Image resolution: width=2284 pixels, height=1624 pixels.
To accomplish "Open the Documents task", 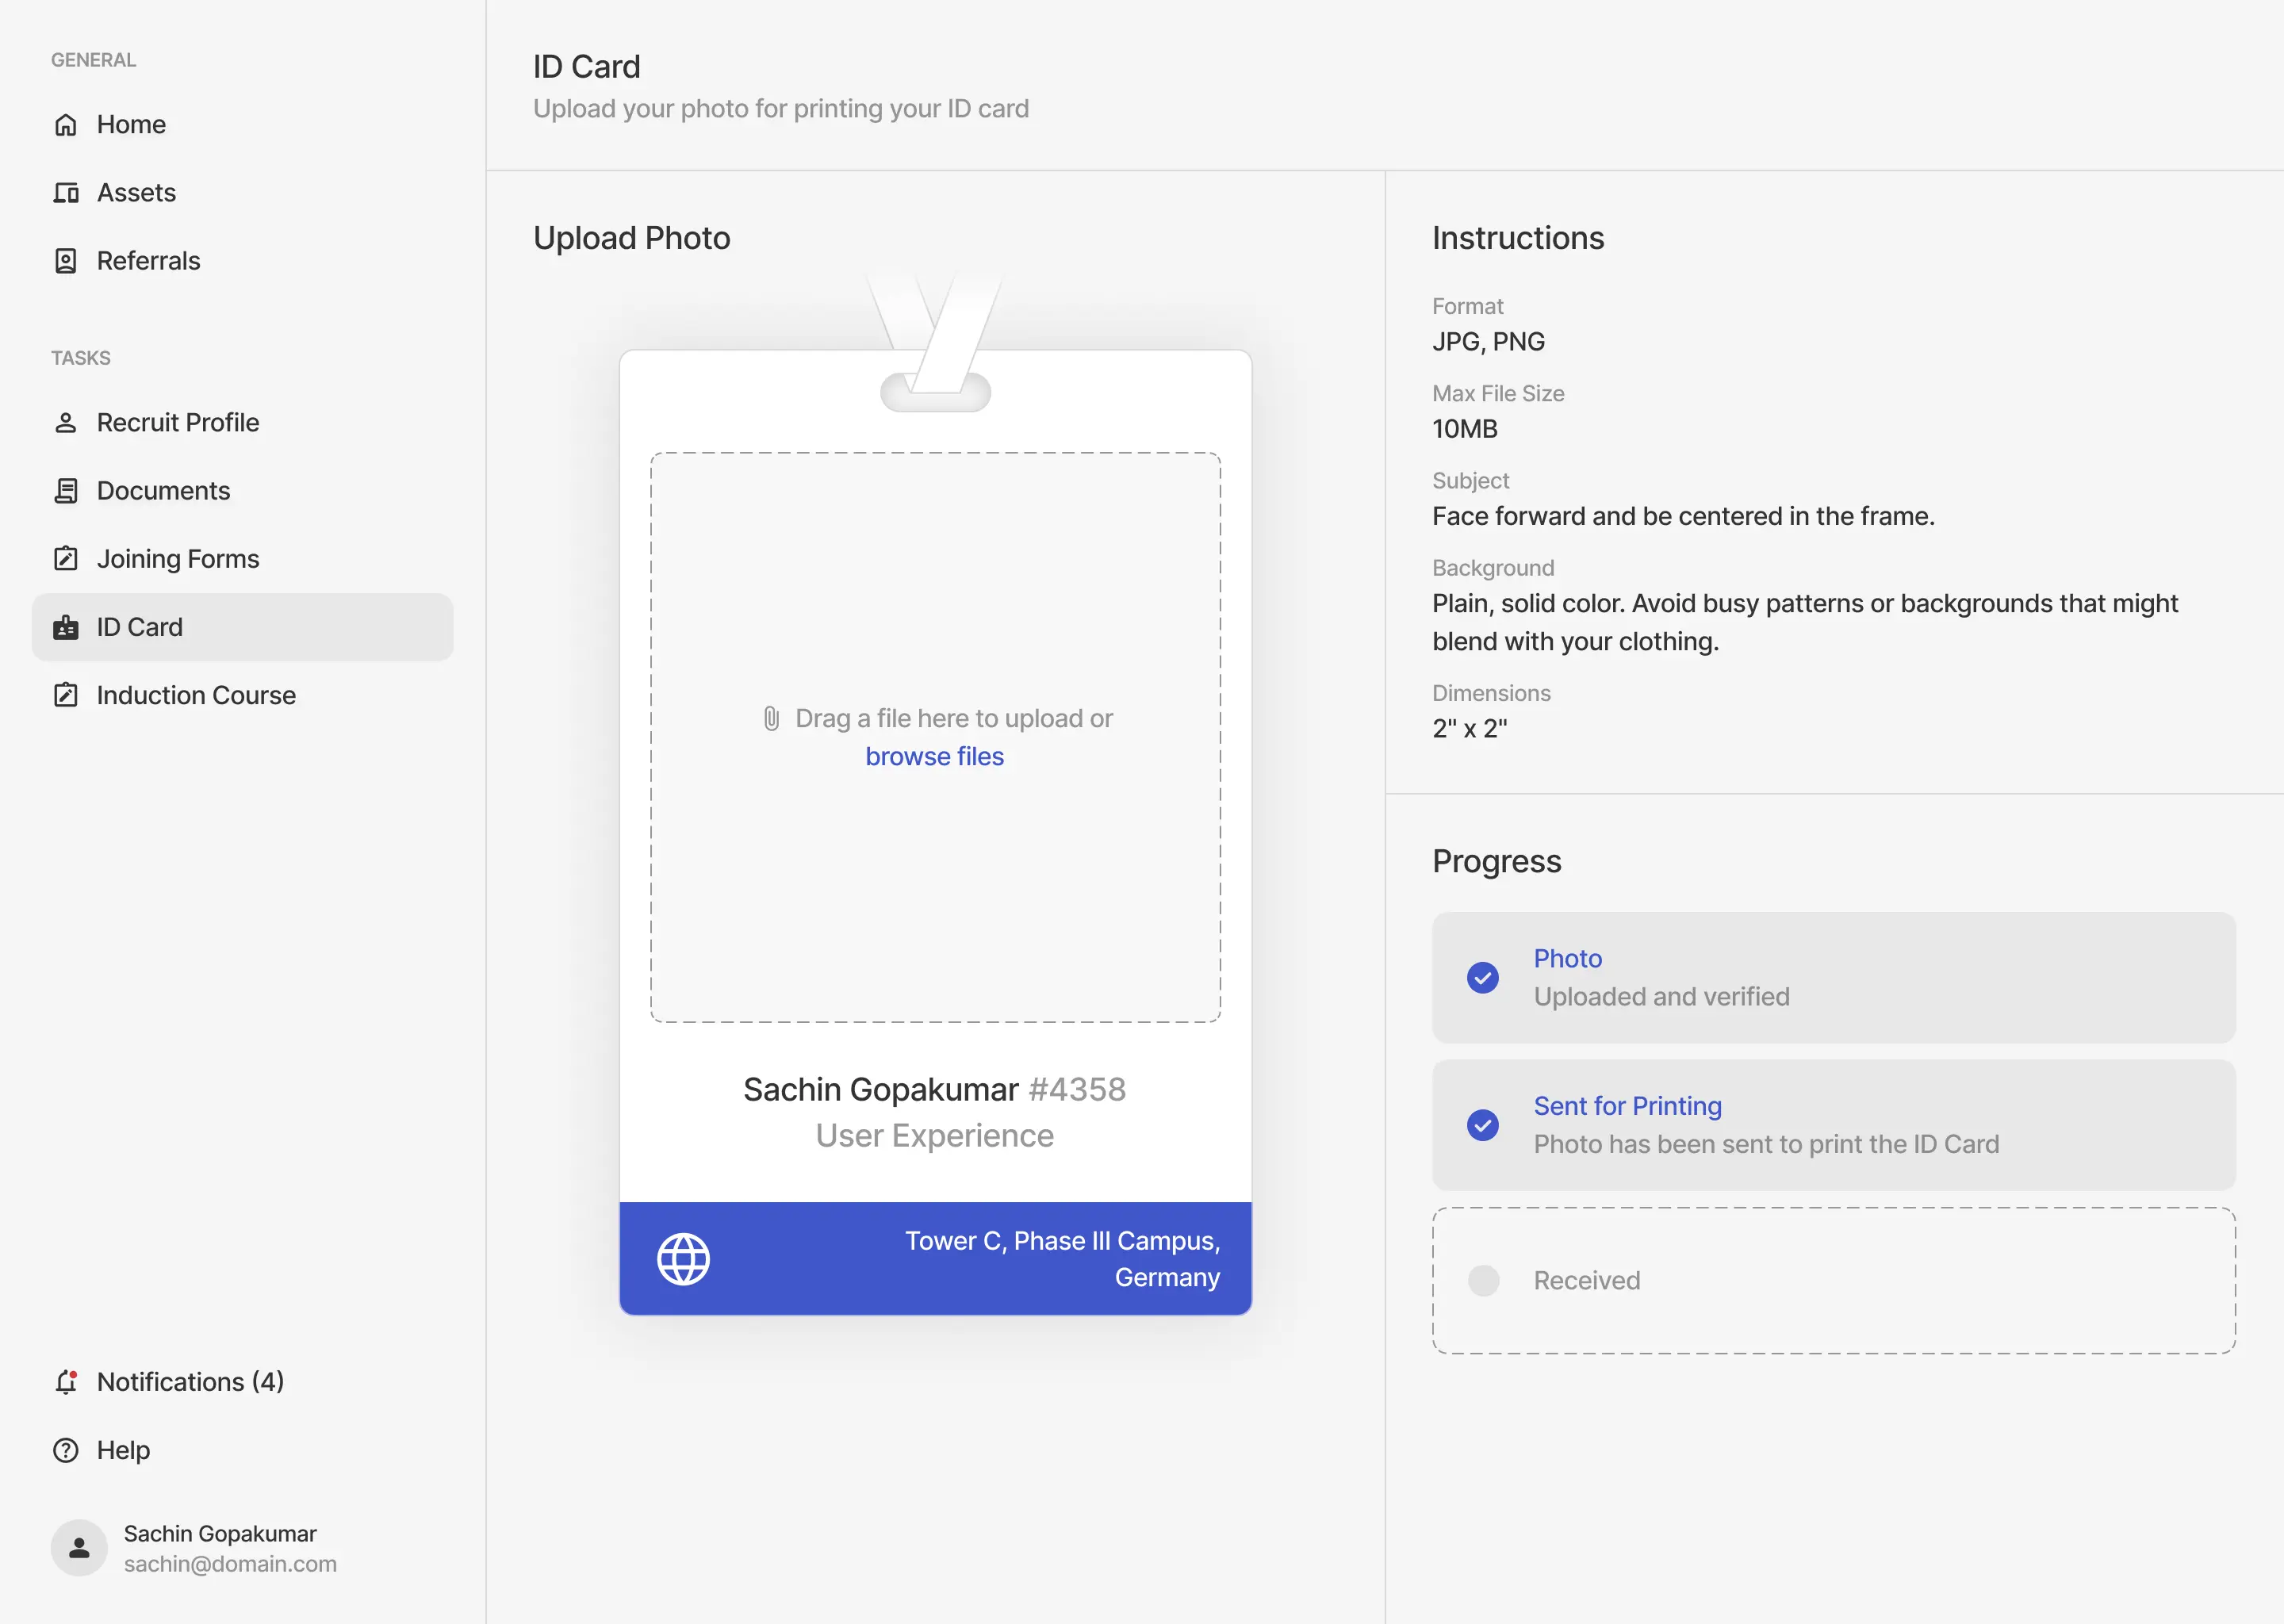I will [x=243, y=491].
